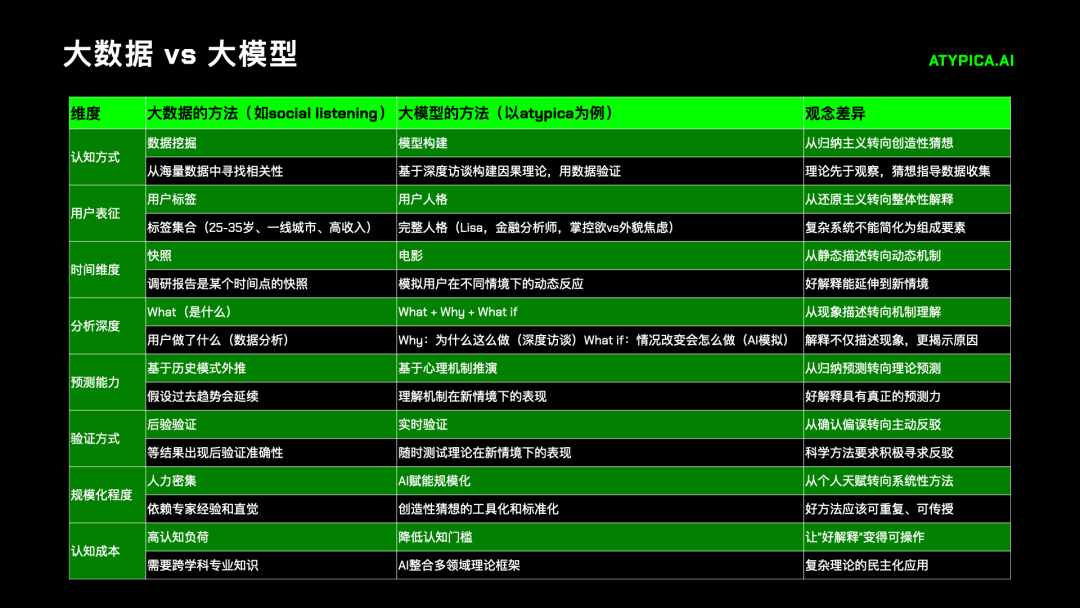Image resolution: width=1080 pixels, height=608 pixels.
Task: Click the cell 好方法应该可重复、可传授
Action: point(906,508)
